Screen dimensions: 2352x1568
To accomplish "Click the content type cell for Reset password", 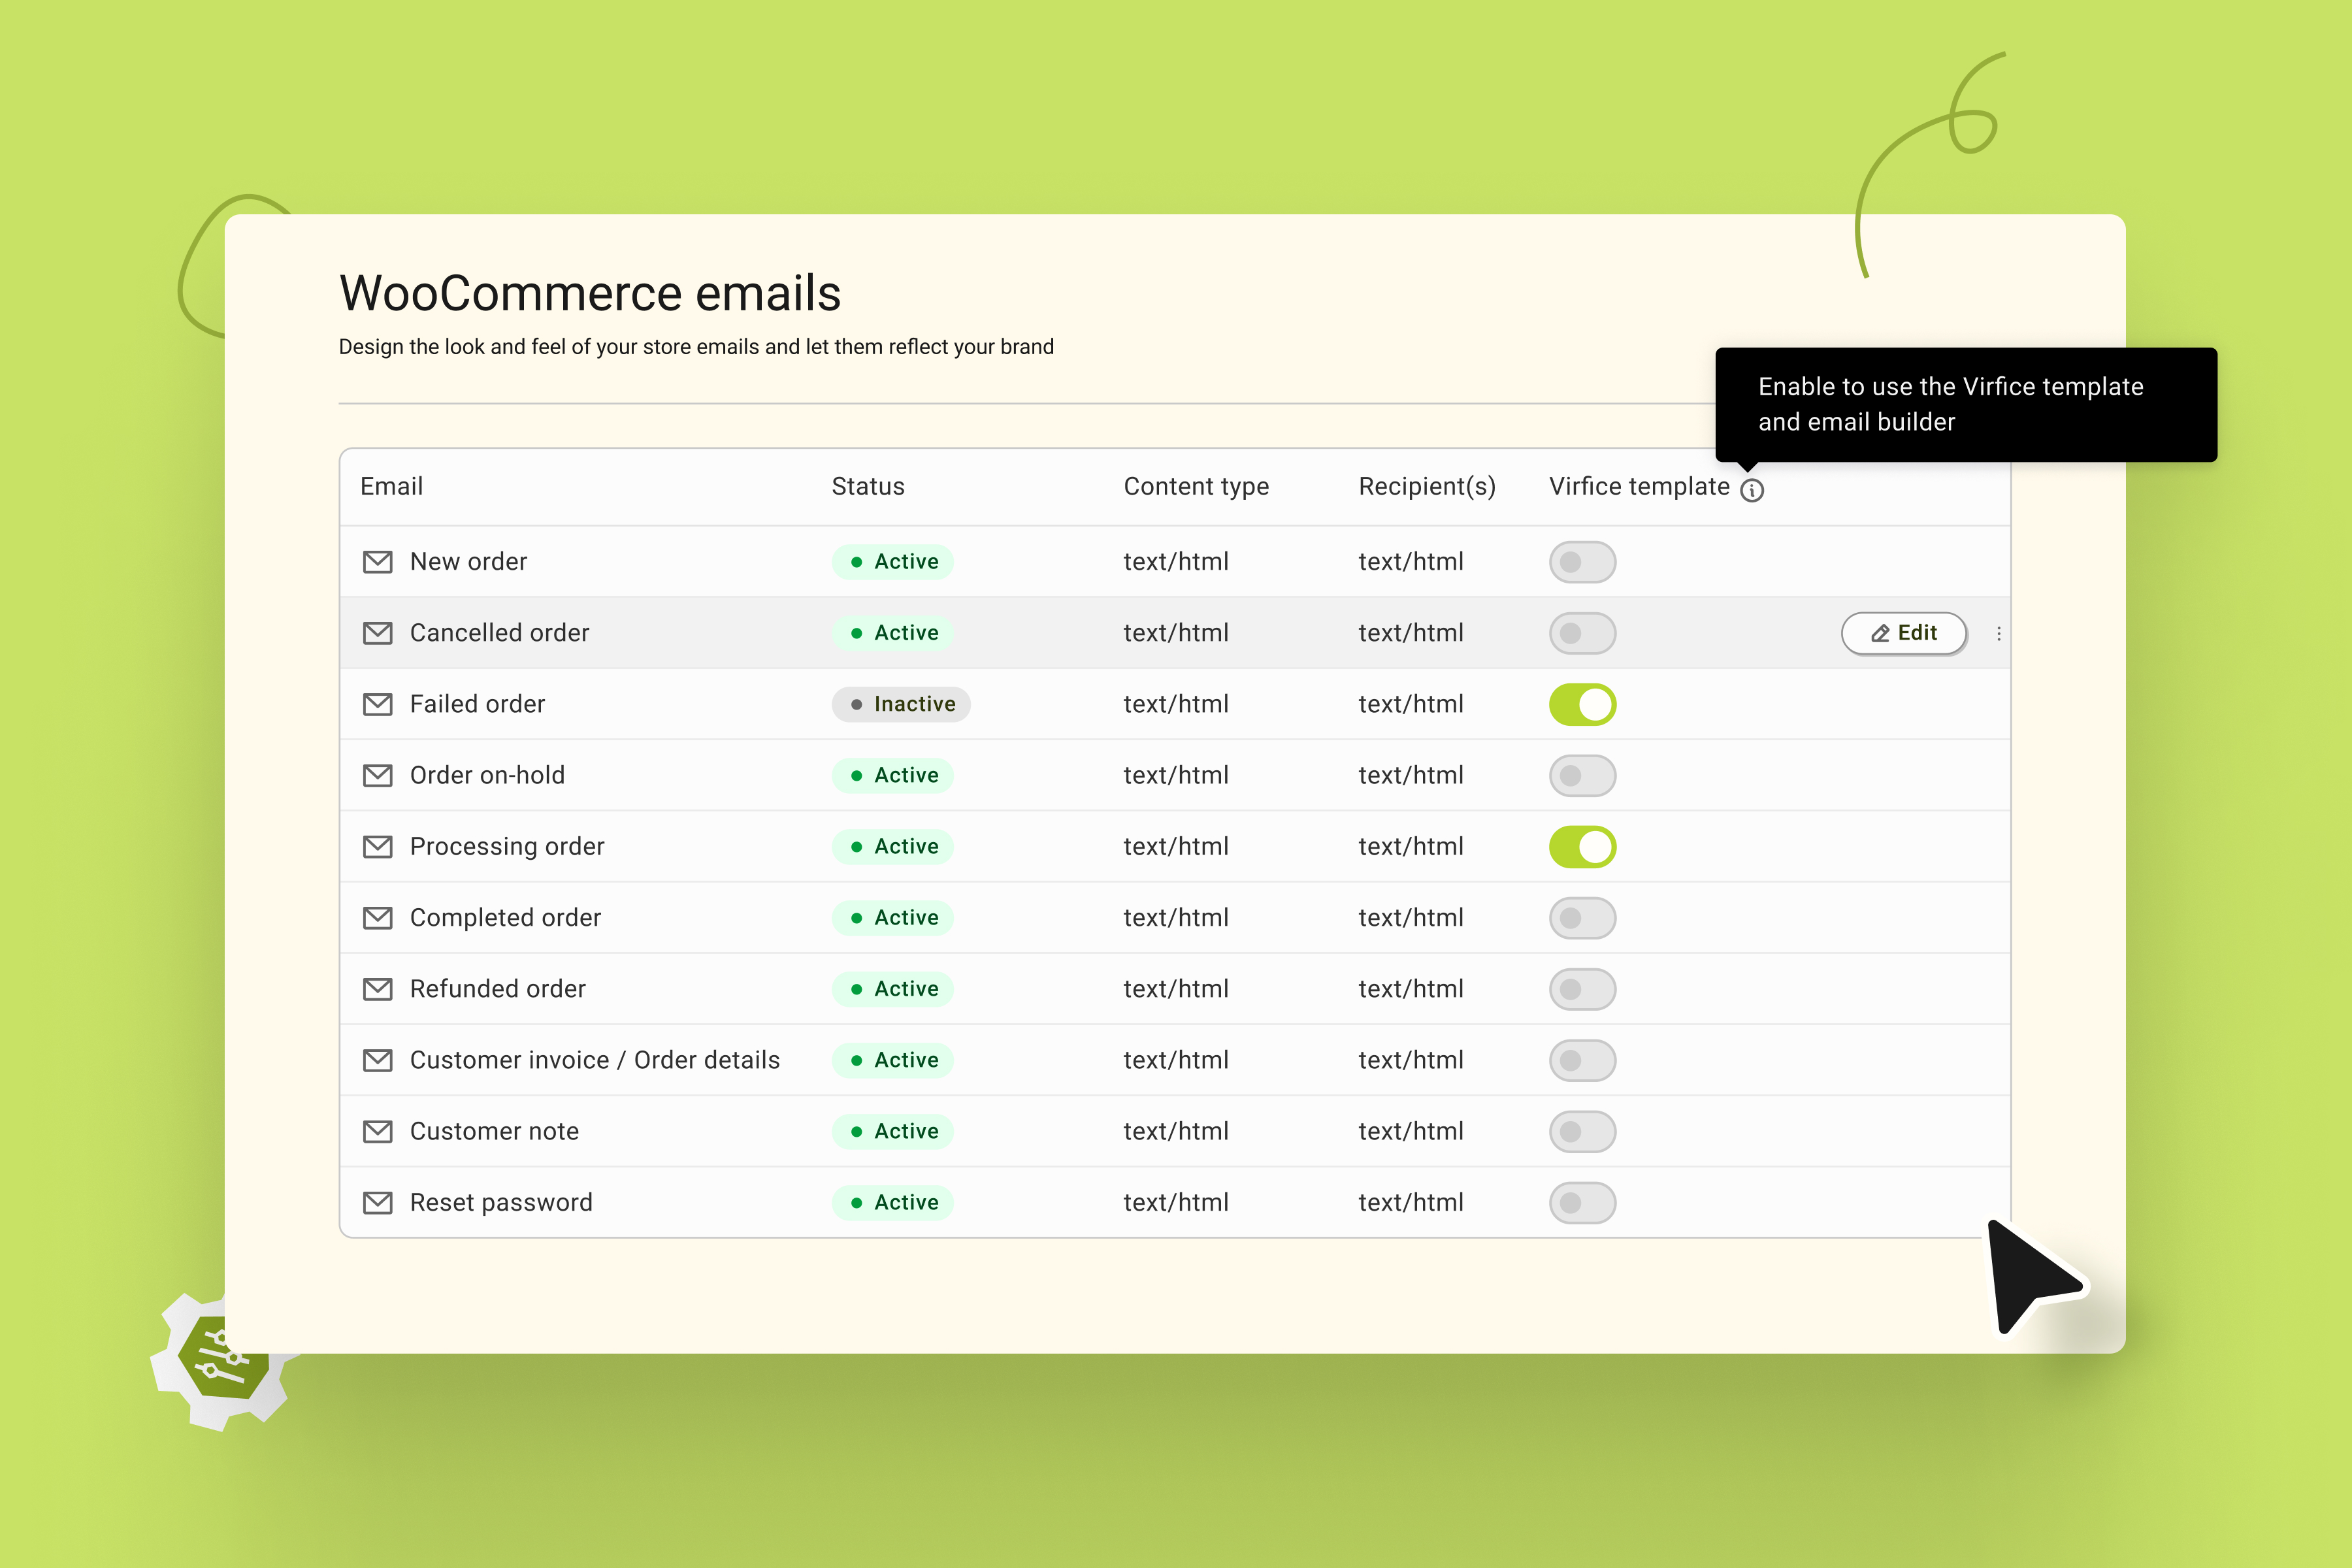I will coord(1176,1202).
